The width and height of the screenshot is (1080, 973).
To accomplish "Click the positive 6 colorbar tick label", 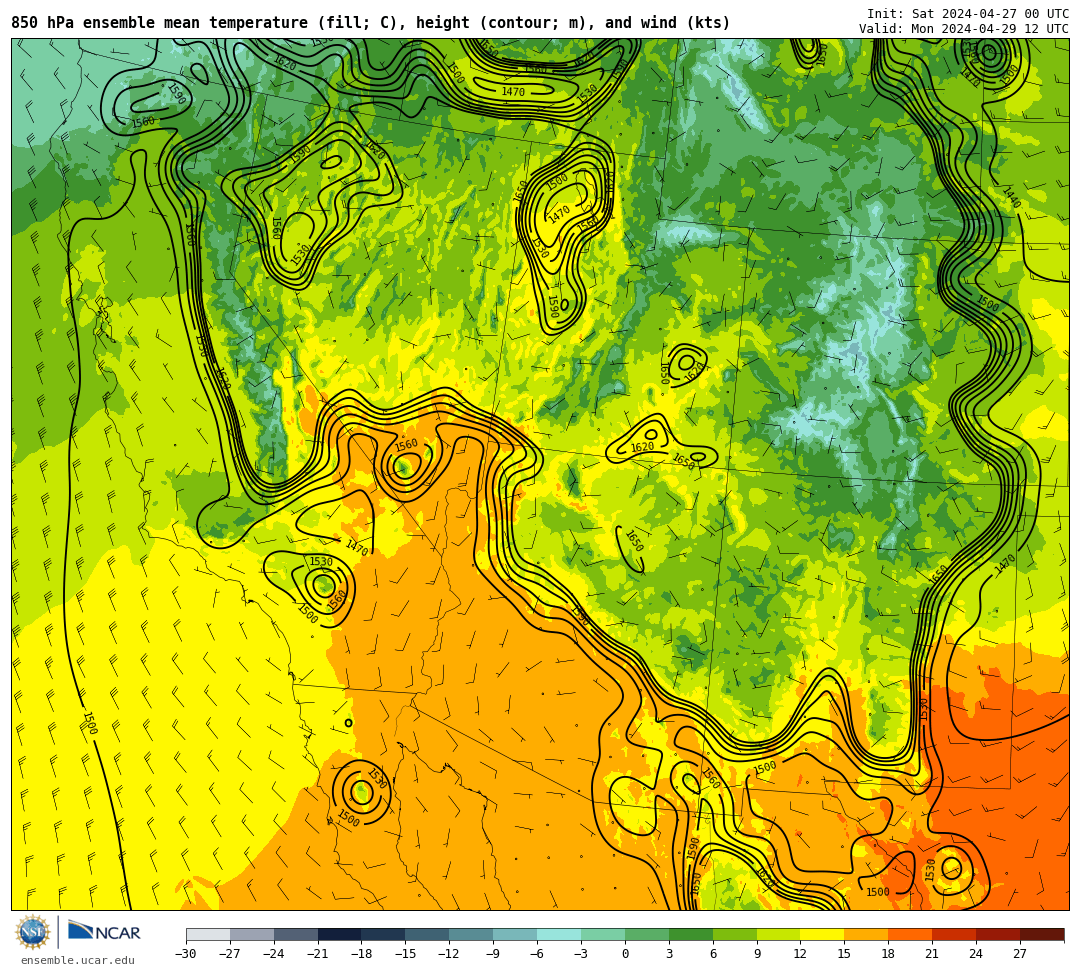I will [x=713, y=954].
